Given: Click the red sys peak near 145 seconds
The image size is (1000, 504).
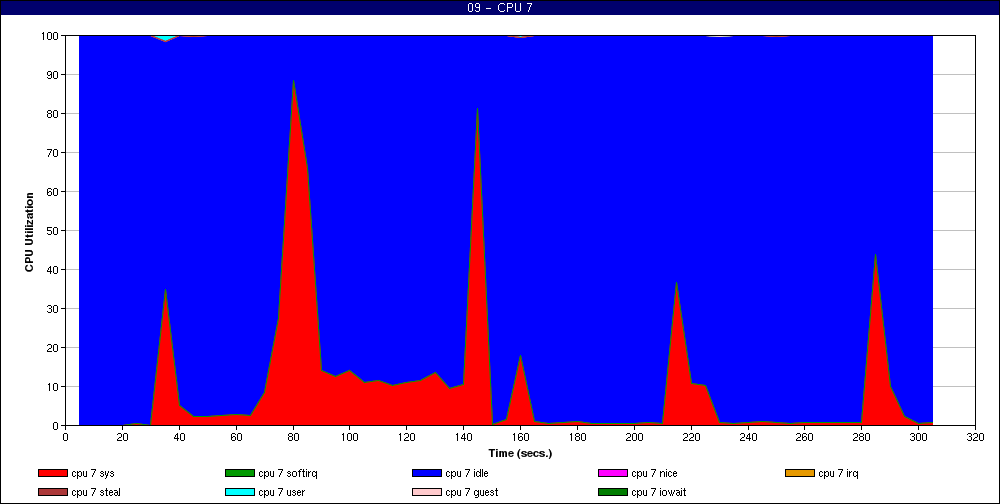Looking at the screenshot, I should [477, 268].
